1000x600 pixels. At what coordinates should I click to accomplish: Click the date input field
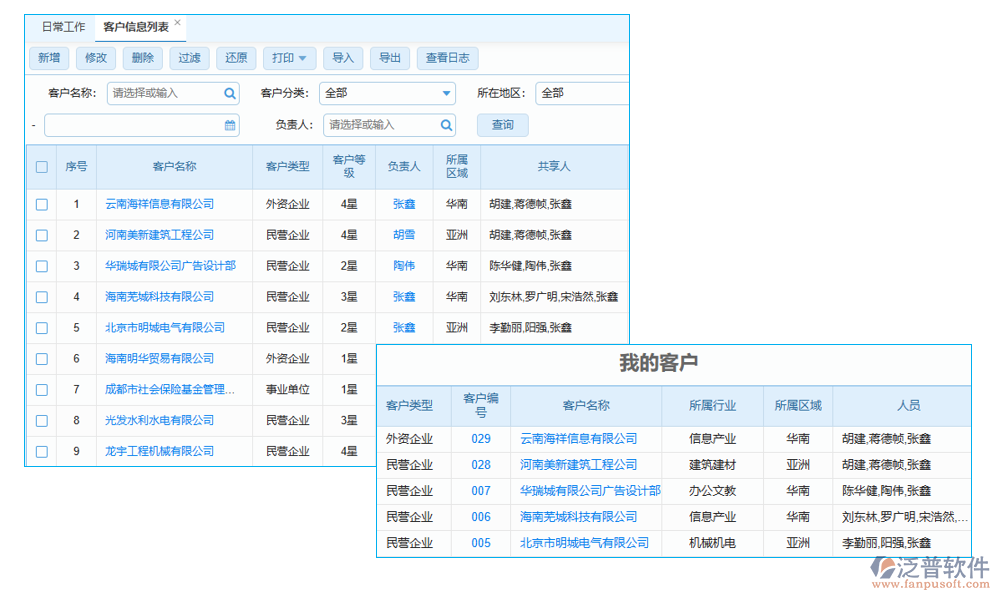(x=142, y=126)
